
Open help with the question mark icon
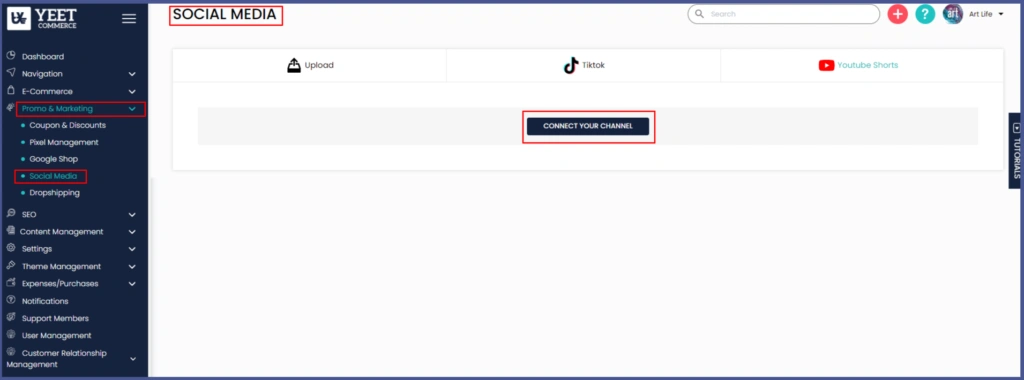coord(925,14)
